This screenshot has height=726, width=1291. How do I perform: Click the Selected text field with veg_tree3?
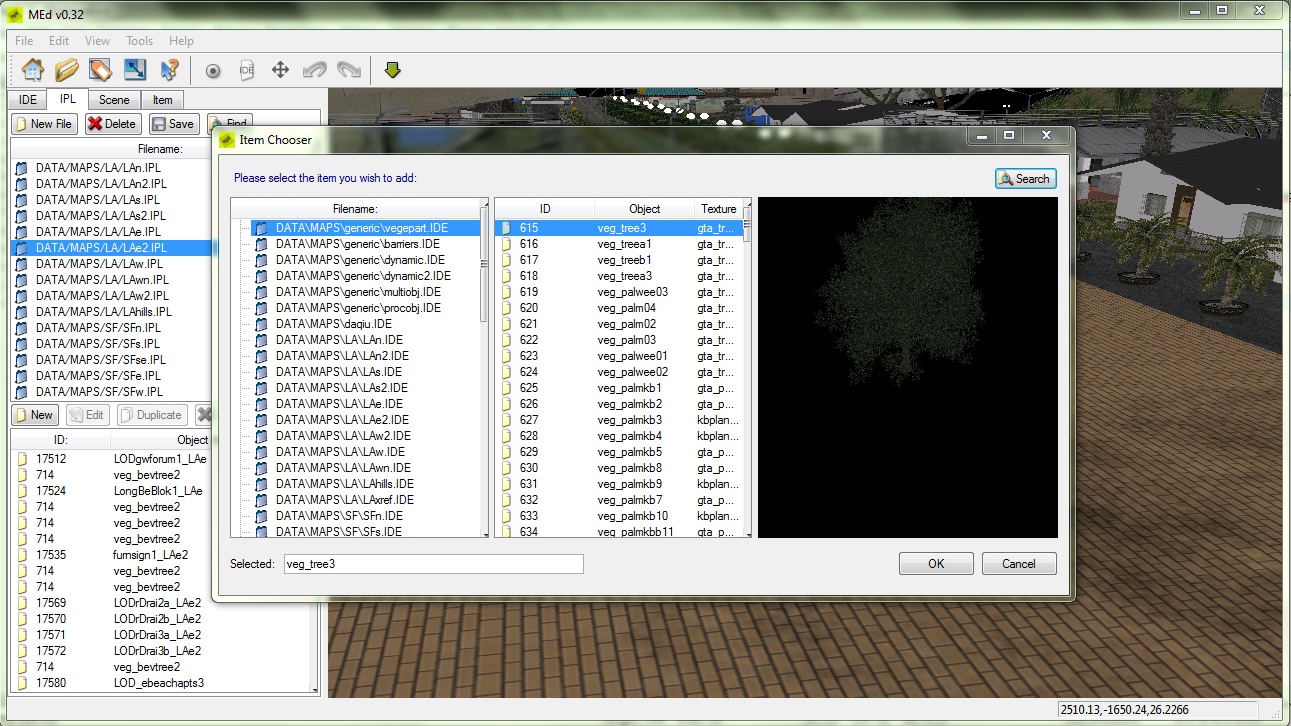tap(433, 564)
